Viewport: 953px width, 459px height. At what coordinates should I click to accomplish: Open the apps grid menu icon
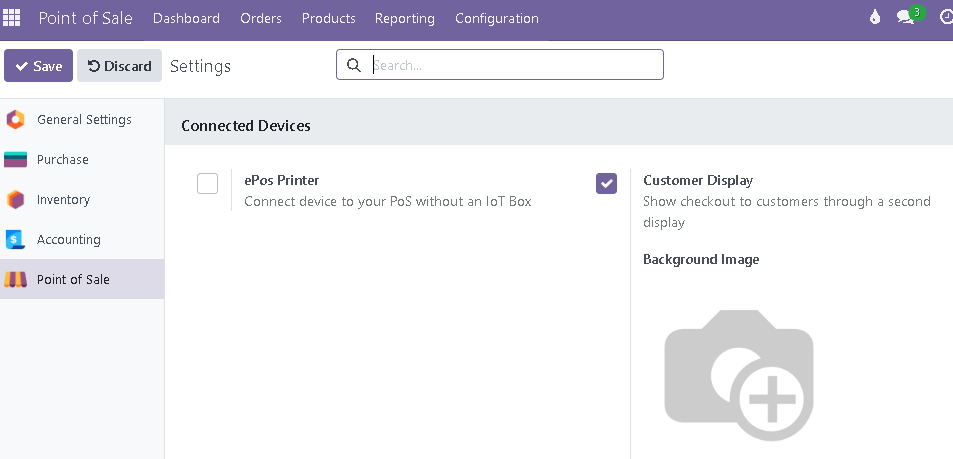point(12,18)
